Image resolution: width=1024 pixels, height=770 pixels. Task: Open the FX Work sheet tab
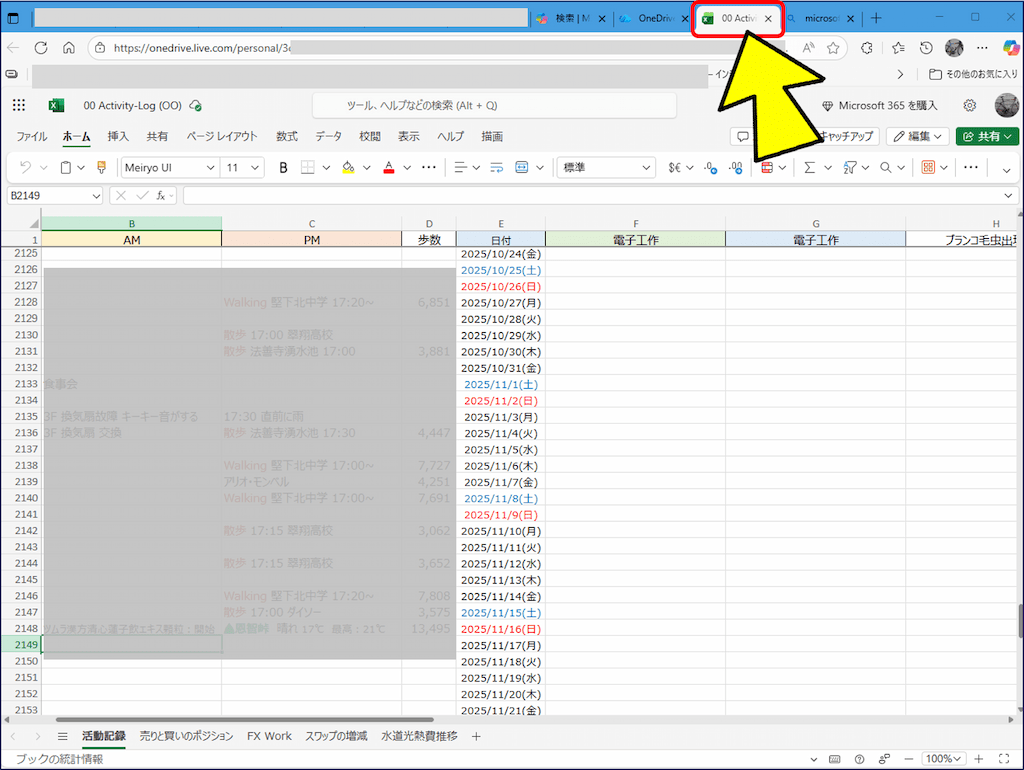click(269, 736)
